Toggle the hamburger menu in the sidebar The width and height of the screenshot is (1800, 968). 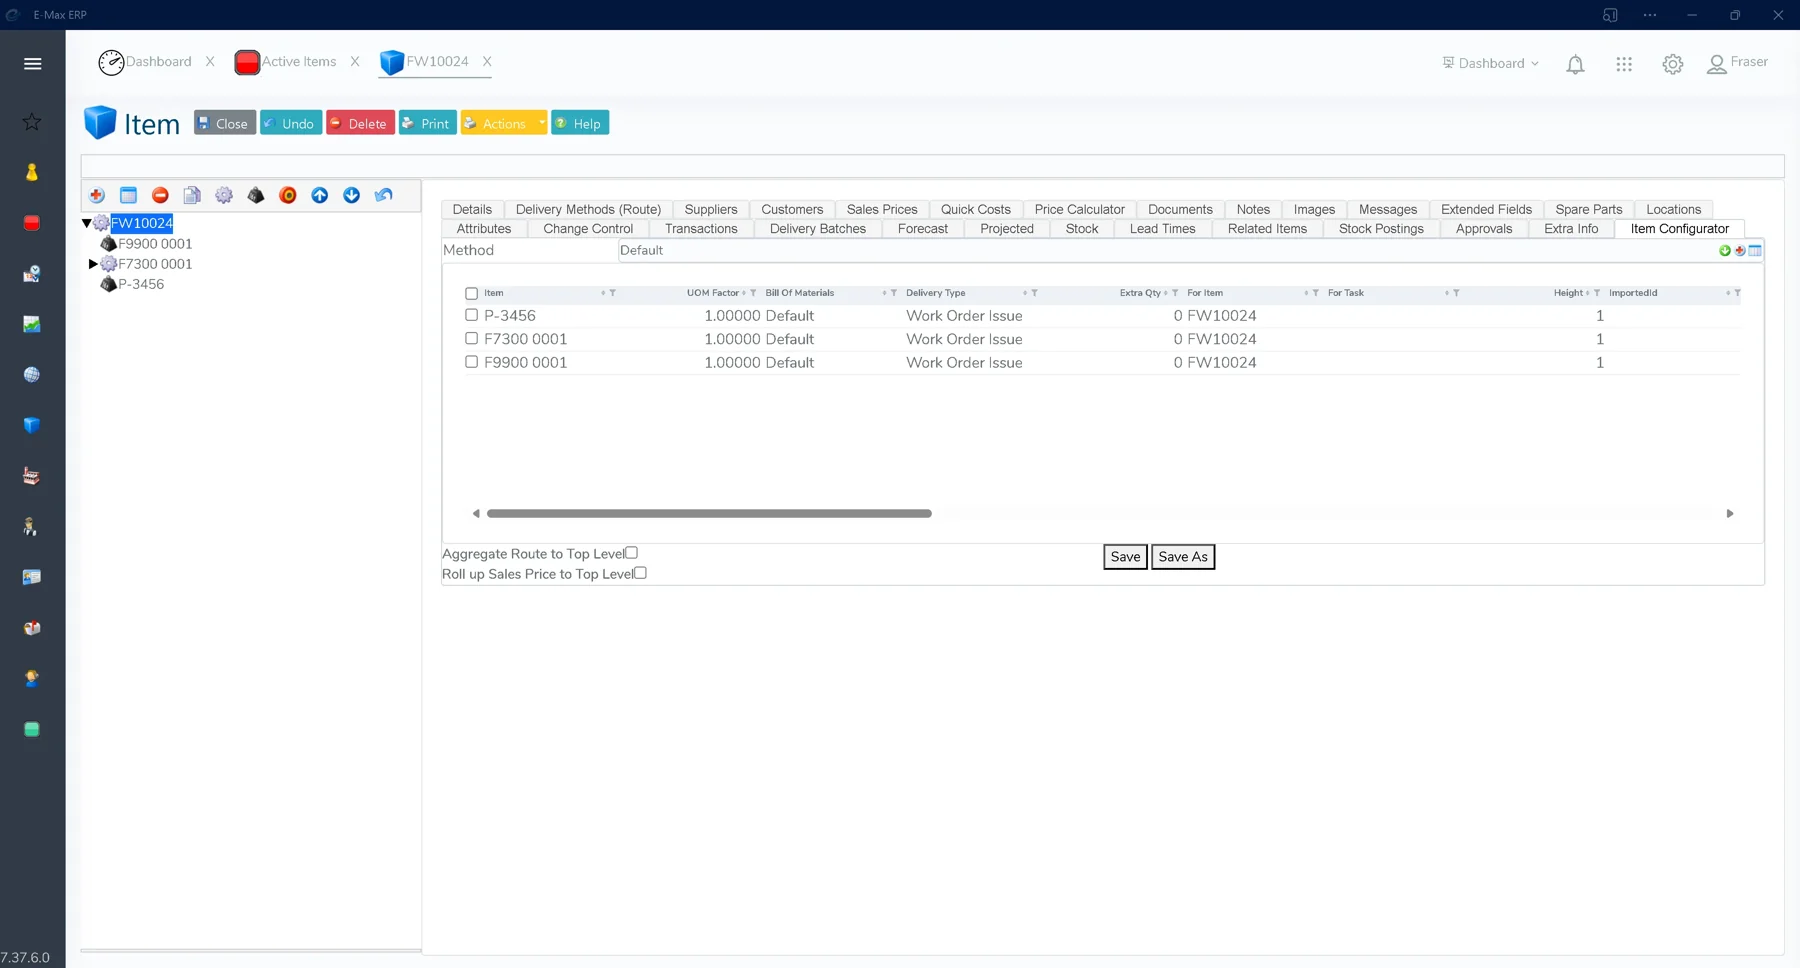(x=33, y=64)
